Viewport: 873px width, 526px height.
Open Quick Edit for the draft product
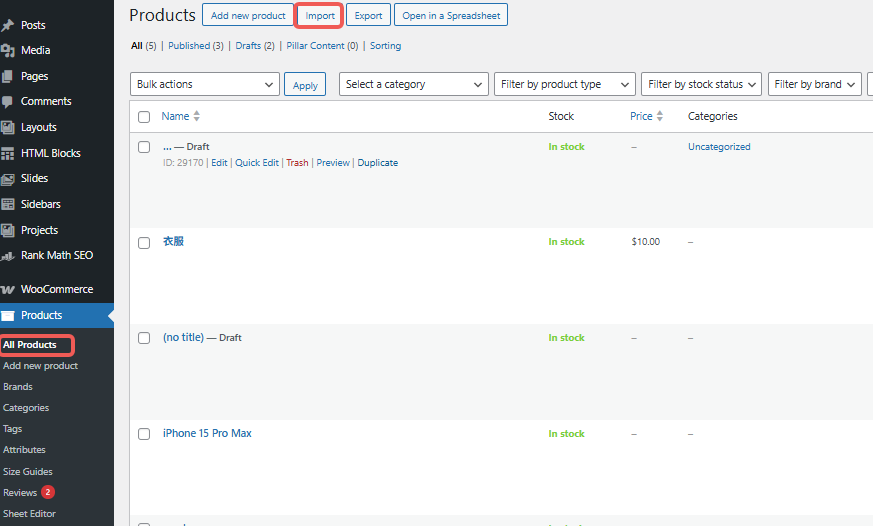[x=257, y=163]
